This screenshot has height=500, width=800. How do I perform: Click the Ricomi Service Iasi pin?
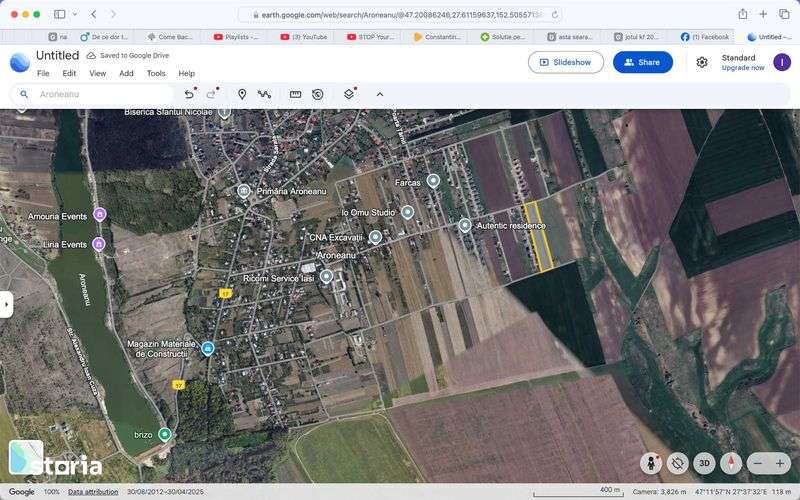(x=326, y=277)
